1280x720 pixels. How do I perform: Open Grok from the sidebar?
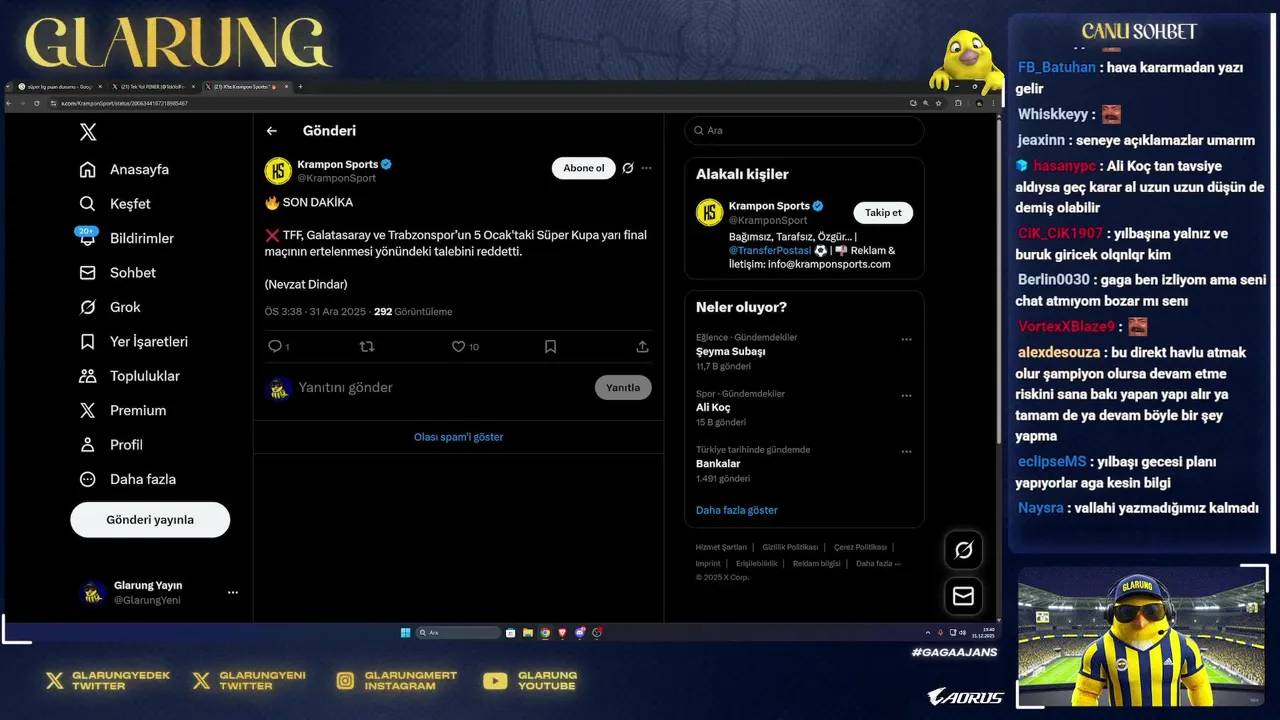[x=110, y=307]
